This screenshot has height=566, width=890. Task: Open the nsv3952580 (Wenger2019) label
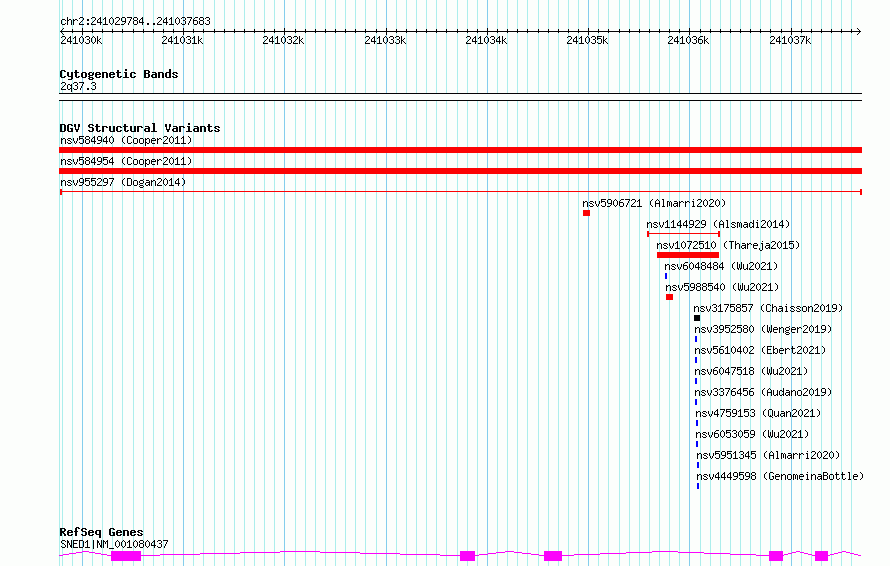(763, 329)
